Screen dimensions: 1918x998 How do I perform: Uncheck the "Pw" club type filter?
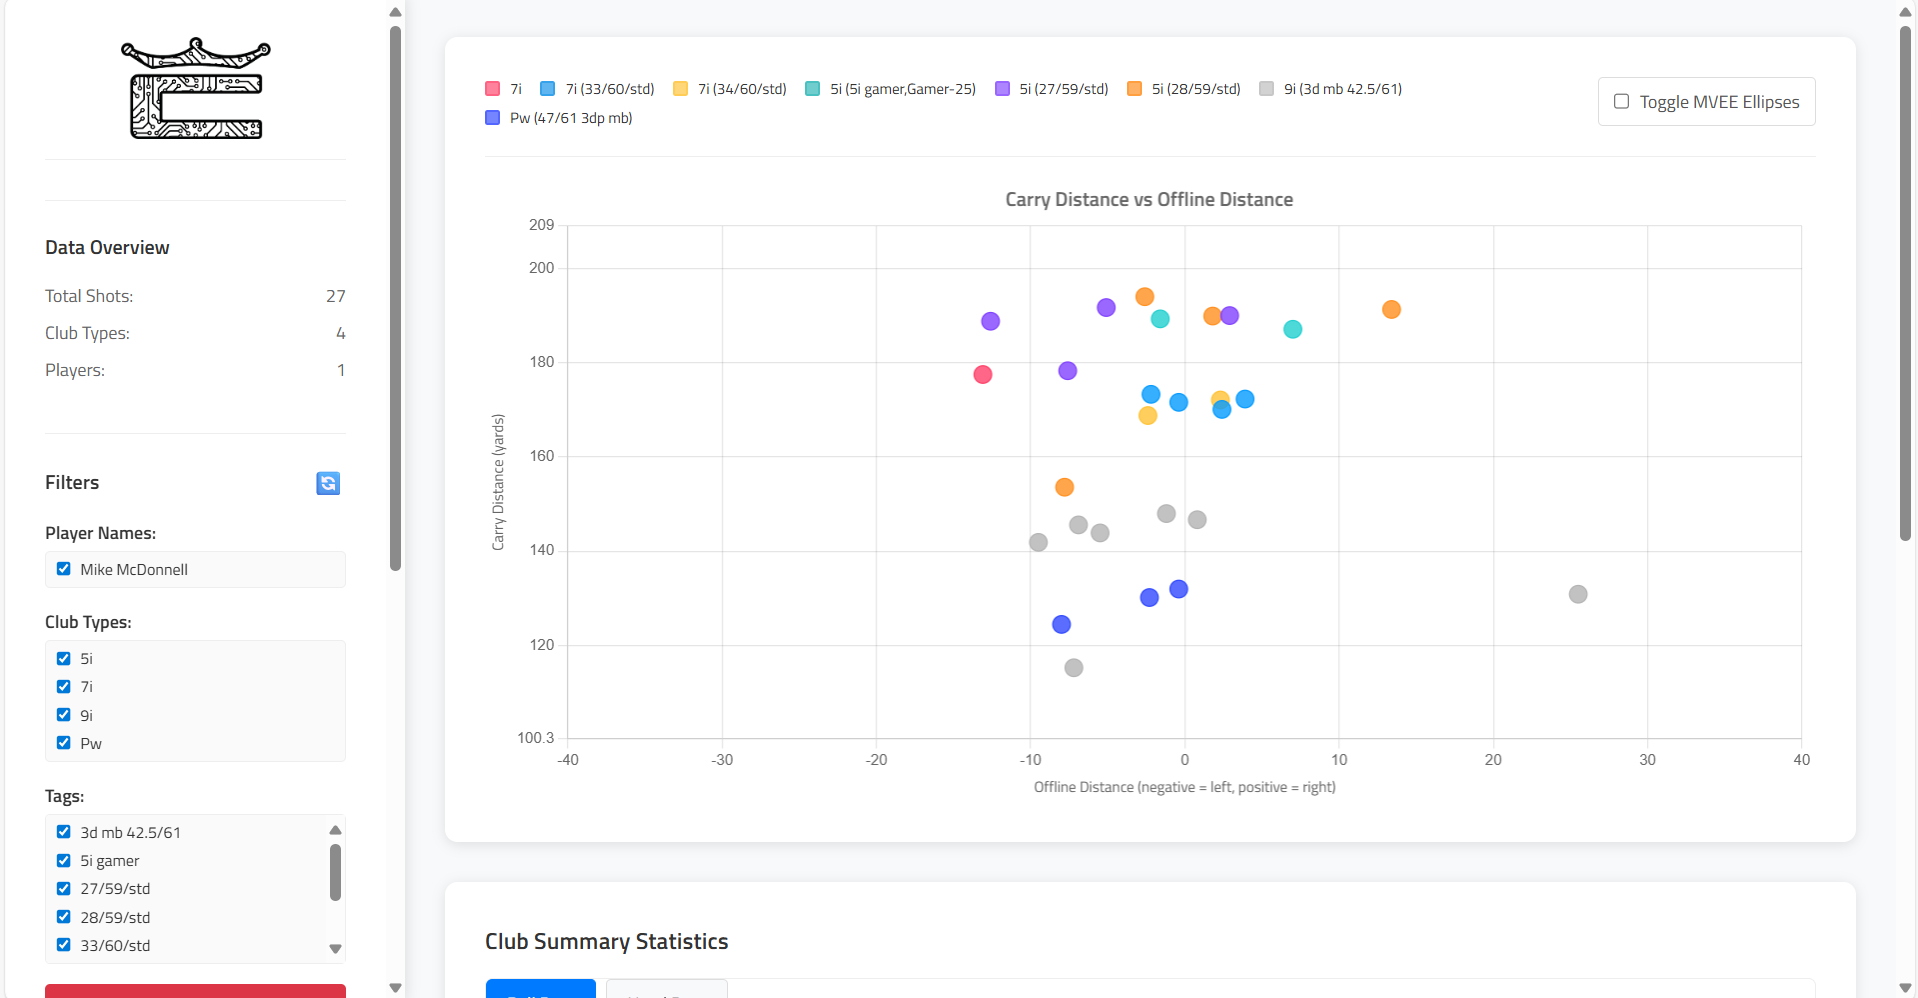[62, 743]
